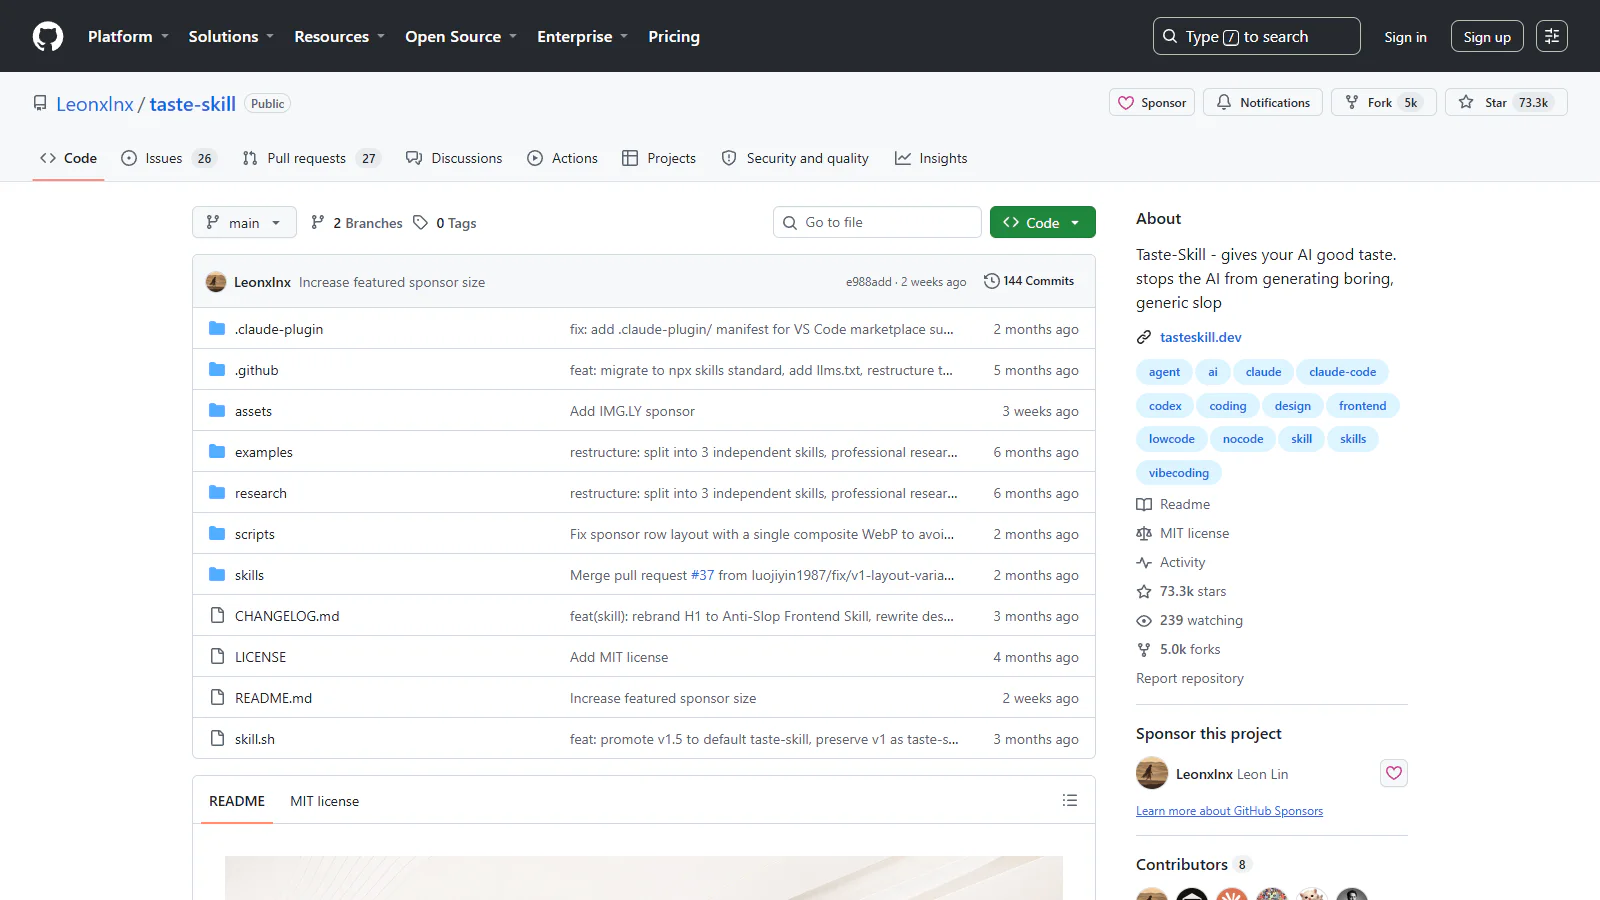1600x900 pixels.
Task: Click the examples folder icon
Action: (x=217, y=451)
